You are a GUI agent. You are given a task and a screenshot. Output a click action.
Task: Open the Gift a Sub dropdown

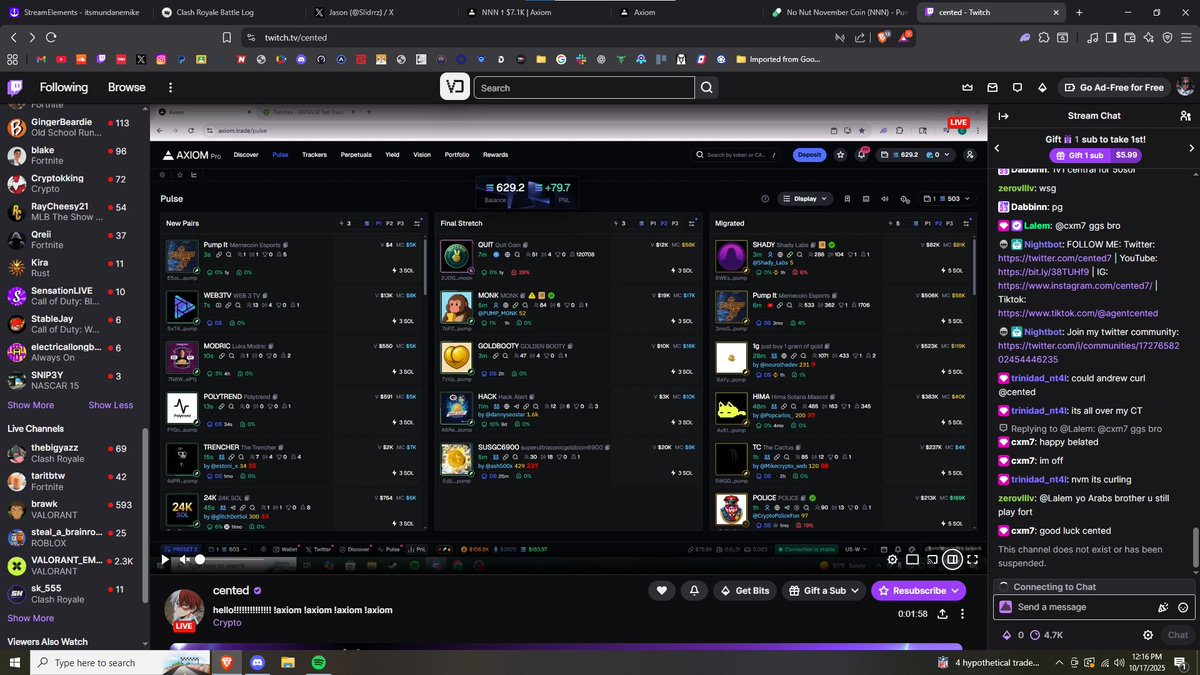coord(824,591)
